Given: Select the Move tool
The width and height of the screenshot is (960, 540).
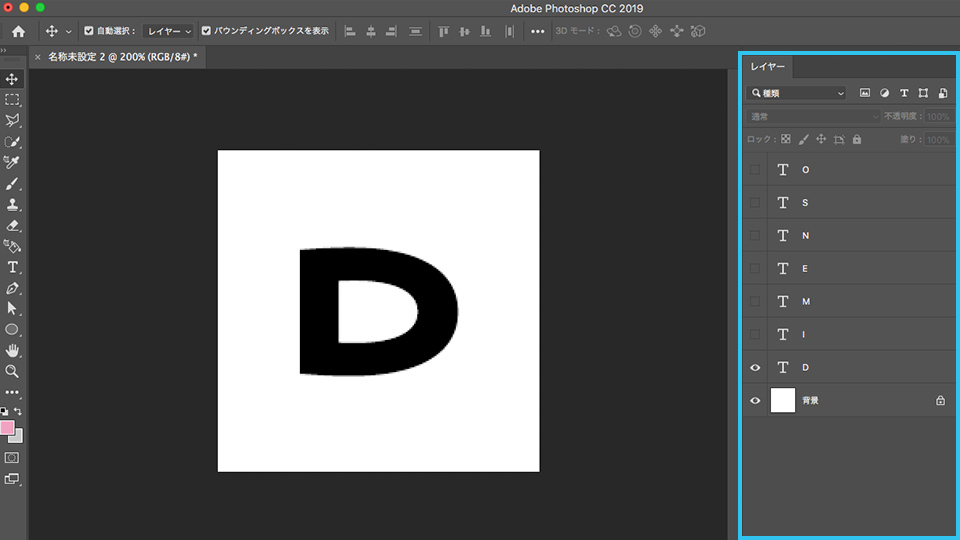Looking at the screenshot, I should point(12,79).
